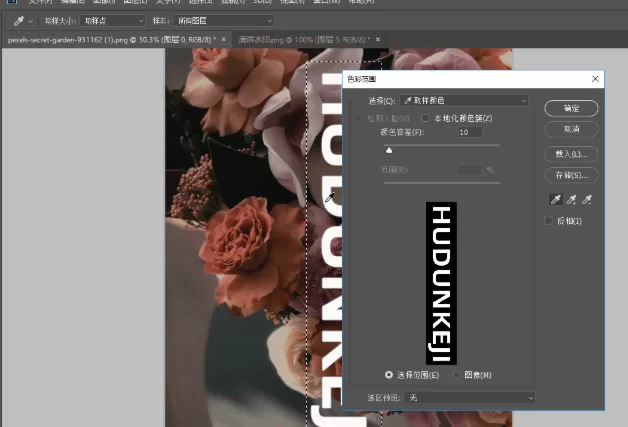628x427 pixels.
Task: Select the Eyedropper sampling tool in the dialog
Action: tap(556, 199)
